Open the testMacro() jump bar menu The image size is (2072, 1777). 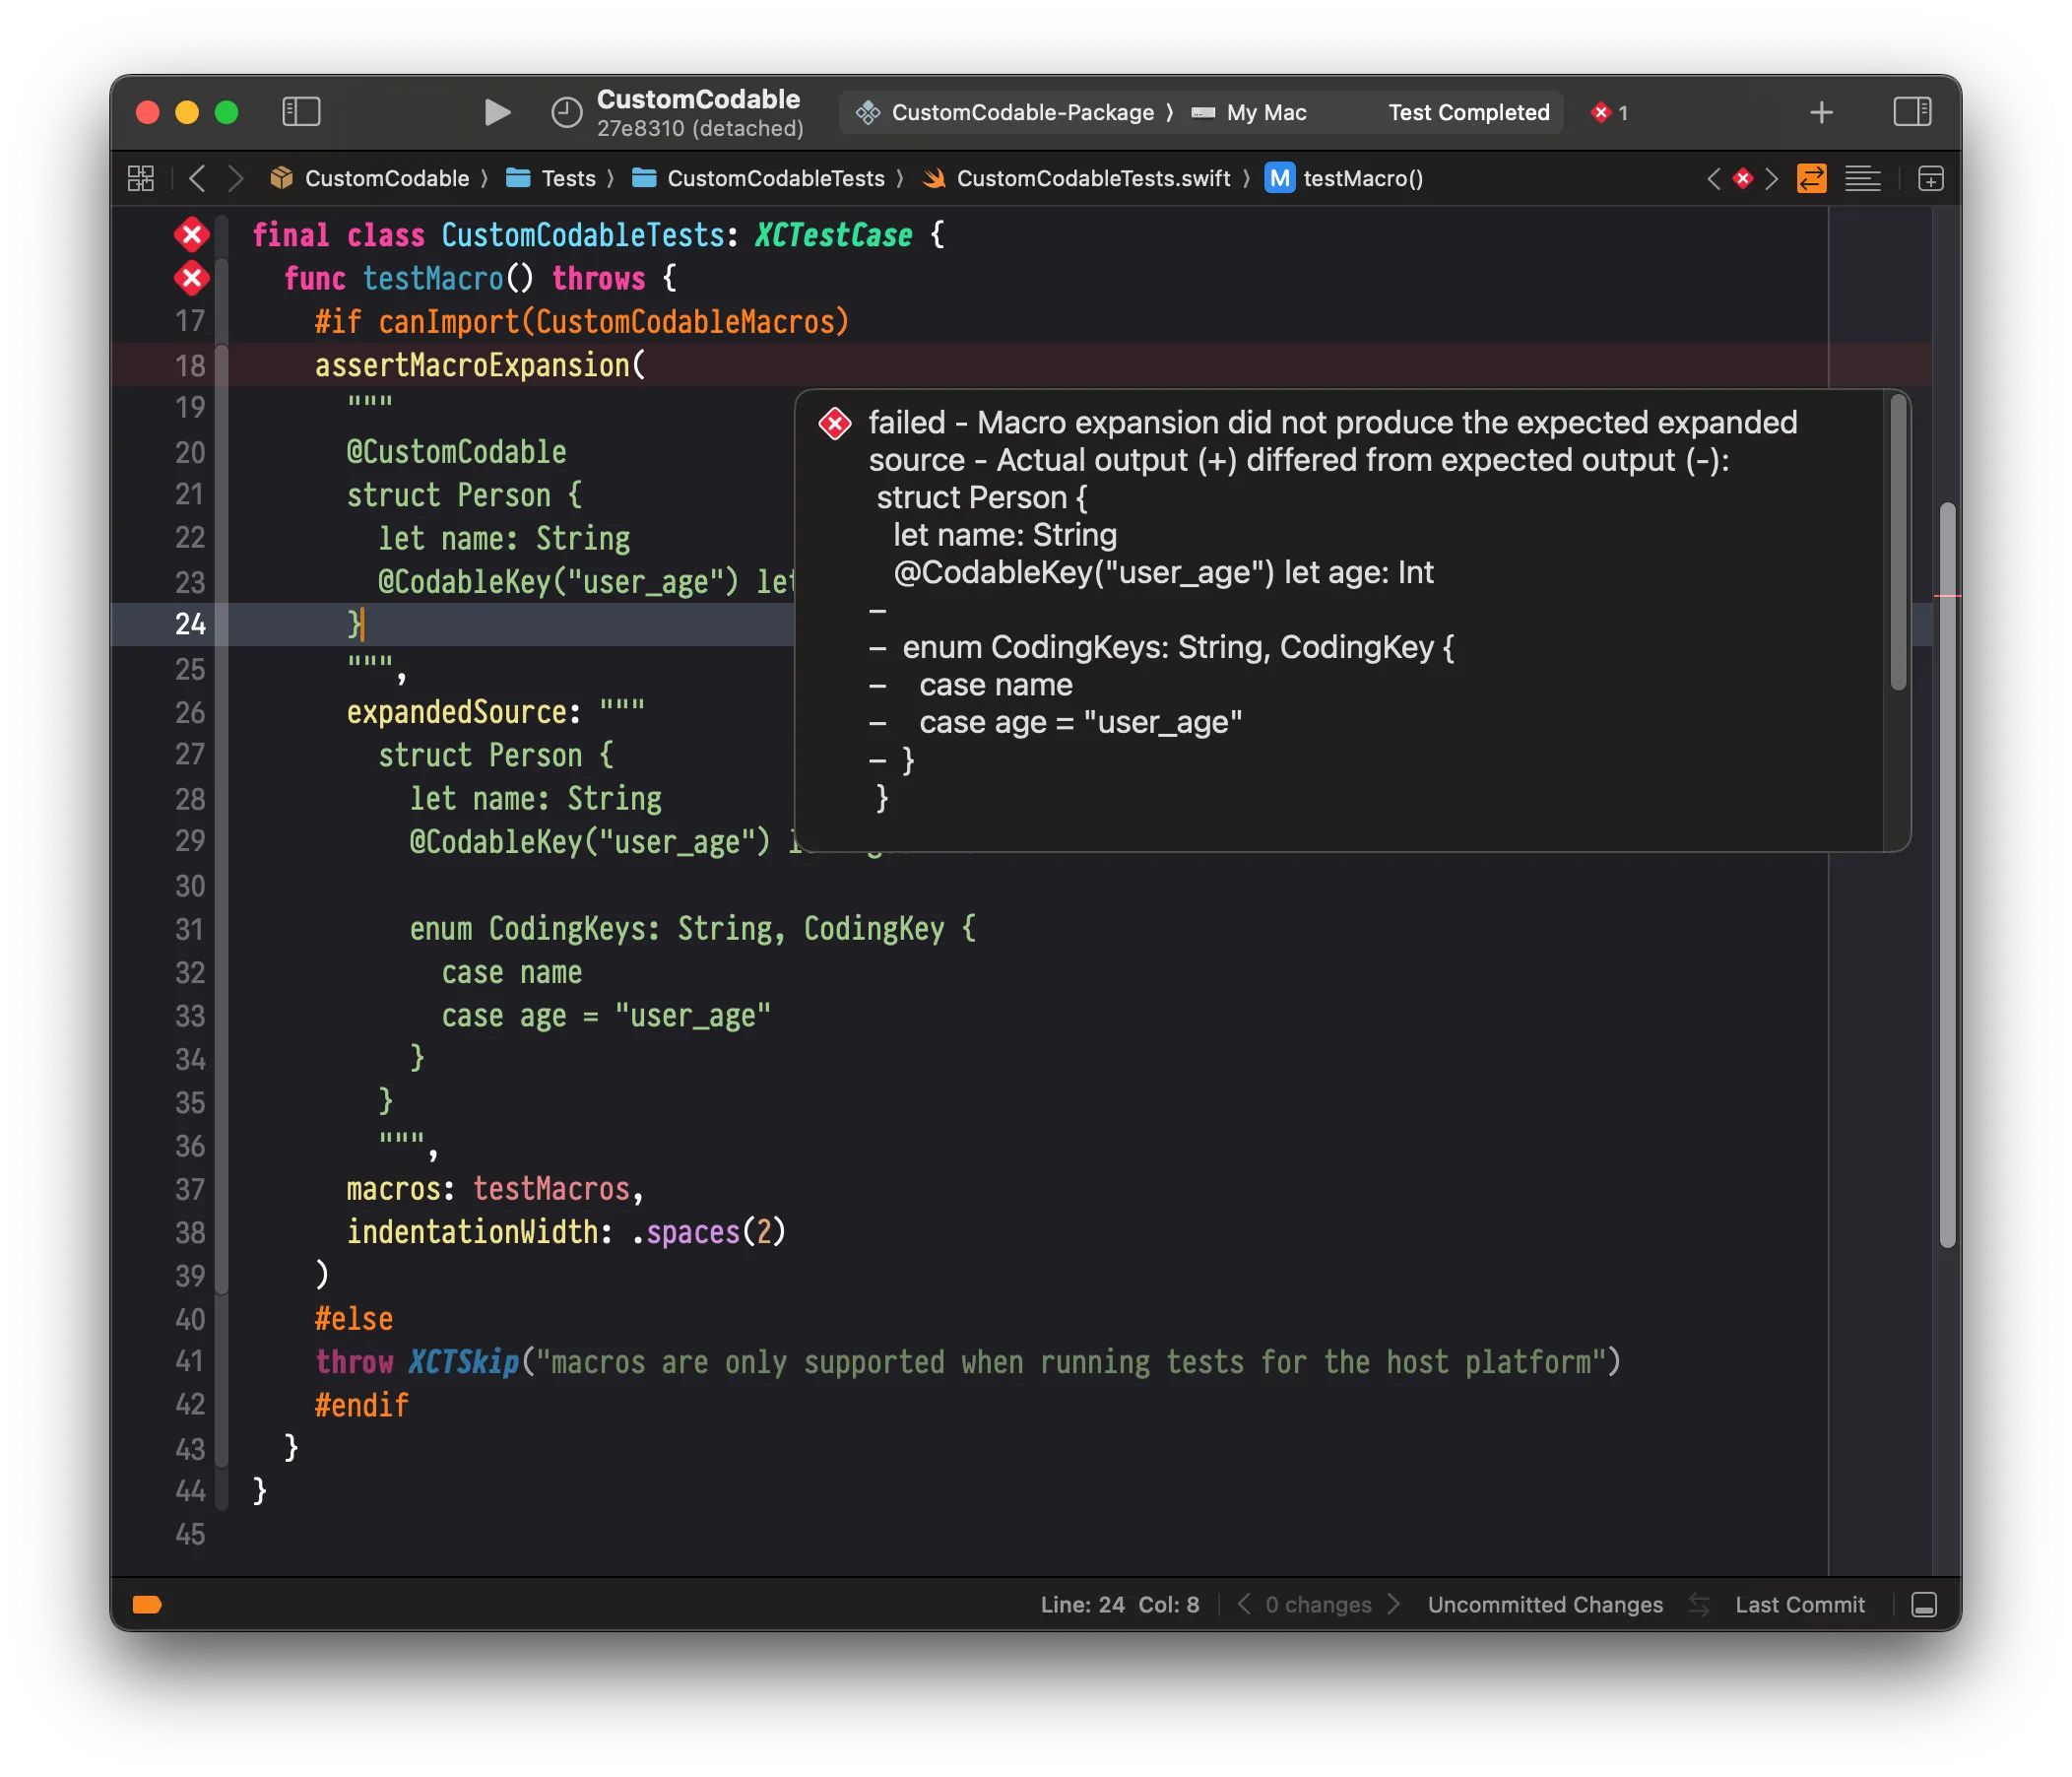pos(1366,178)
